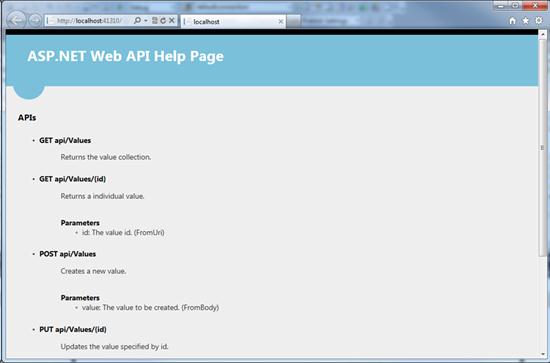Maximize the browser window

(515, 5)
